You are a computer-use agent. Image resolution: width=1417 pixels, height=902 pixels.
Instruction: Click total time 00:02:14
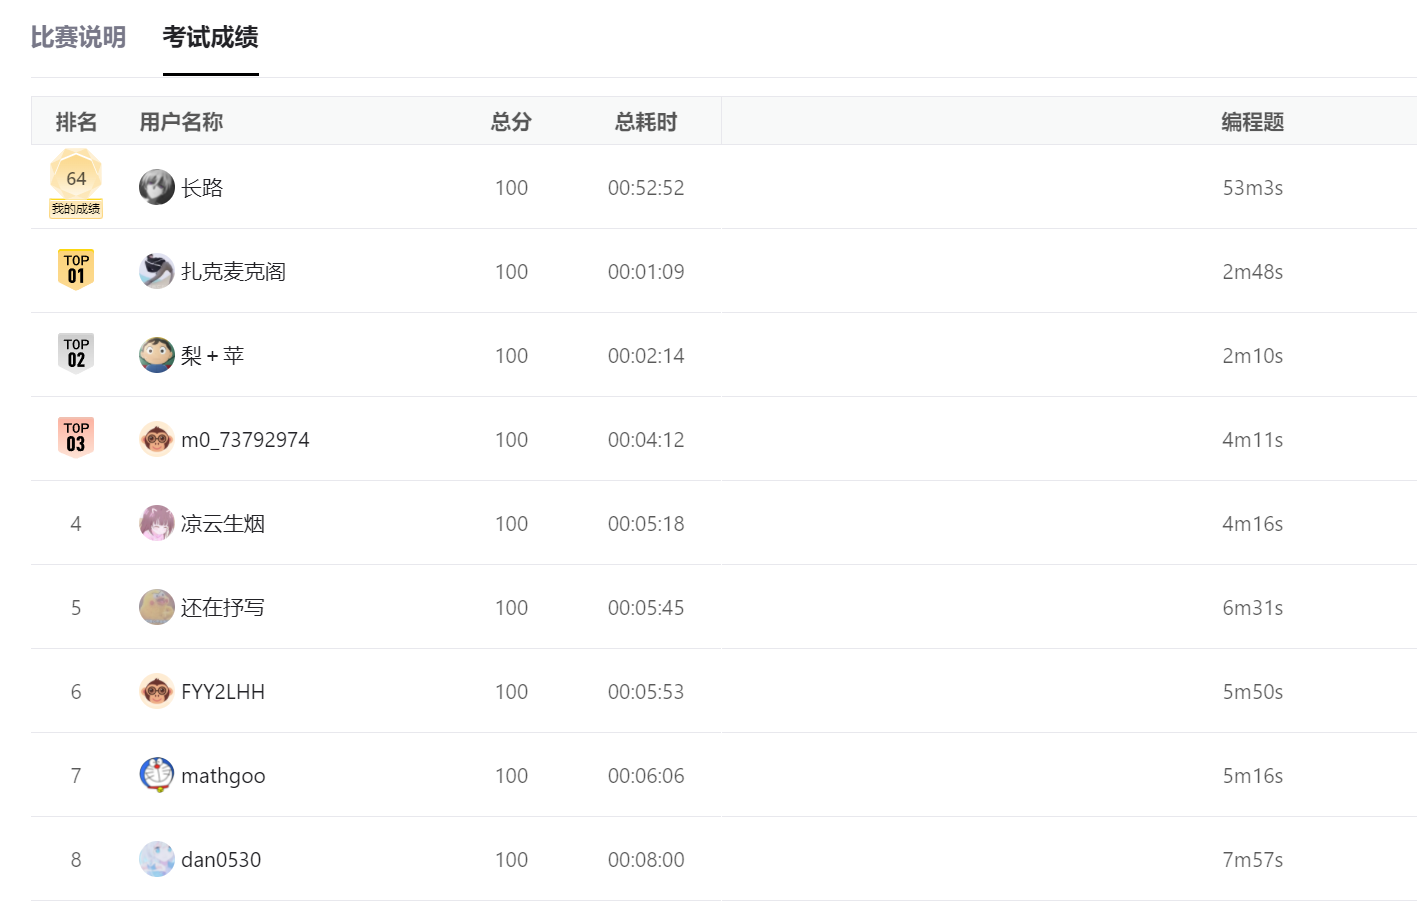646,356
